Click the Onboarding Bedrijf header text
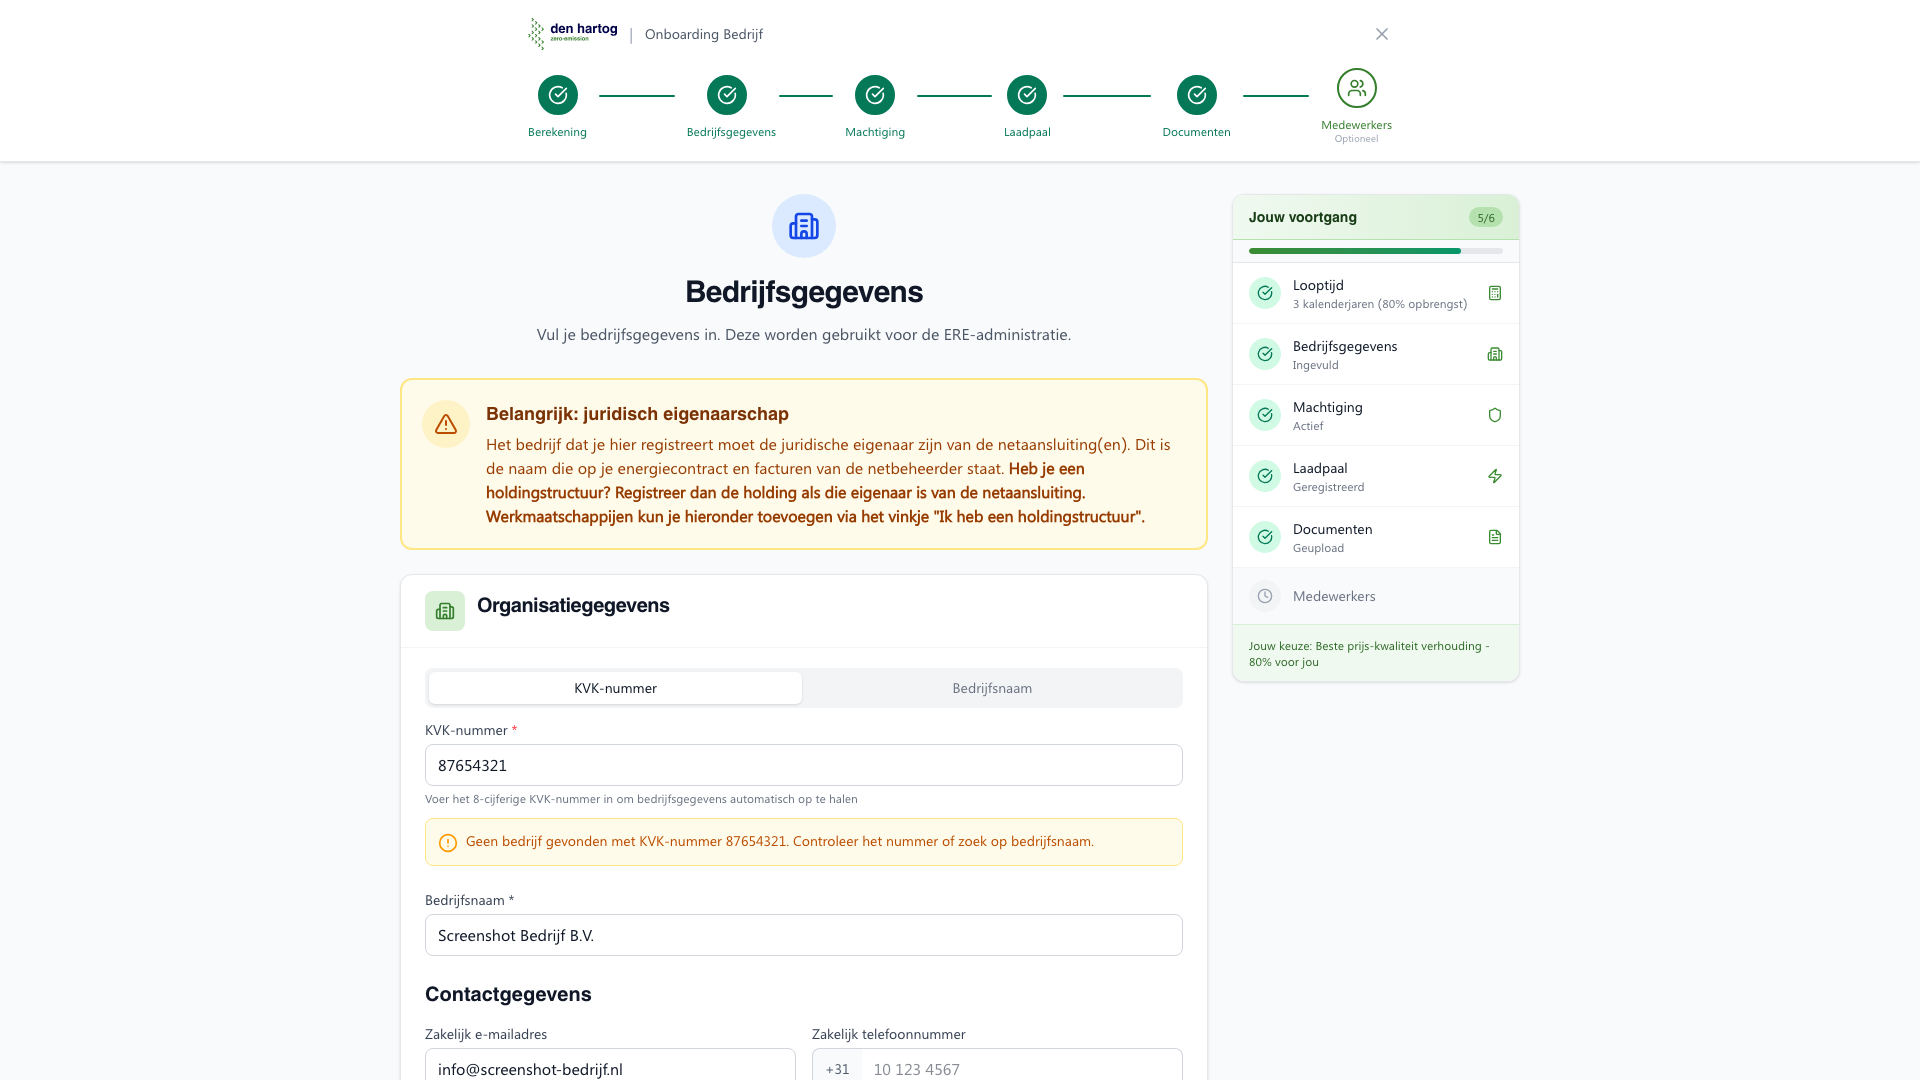1920x1080 pixels. tap(704, 34)
